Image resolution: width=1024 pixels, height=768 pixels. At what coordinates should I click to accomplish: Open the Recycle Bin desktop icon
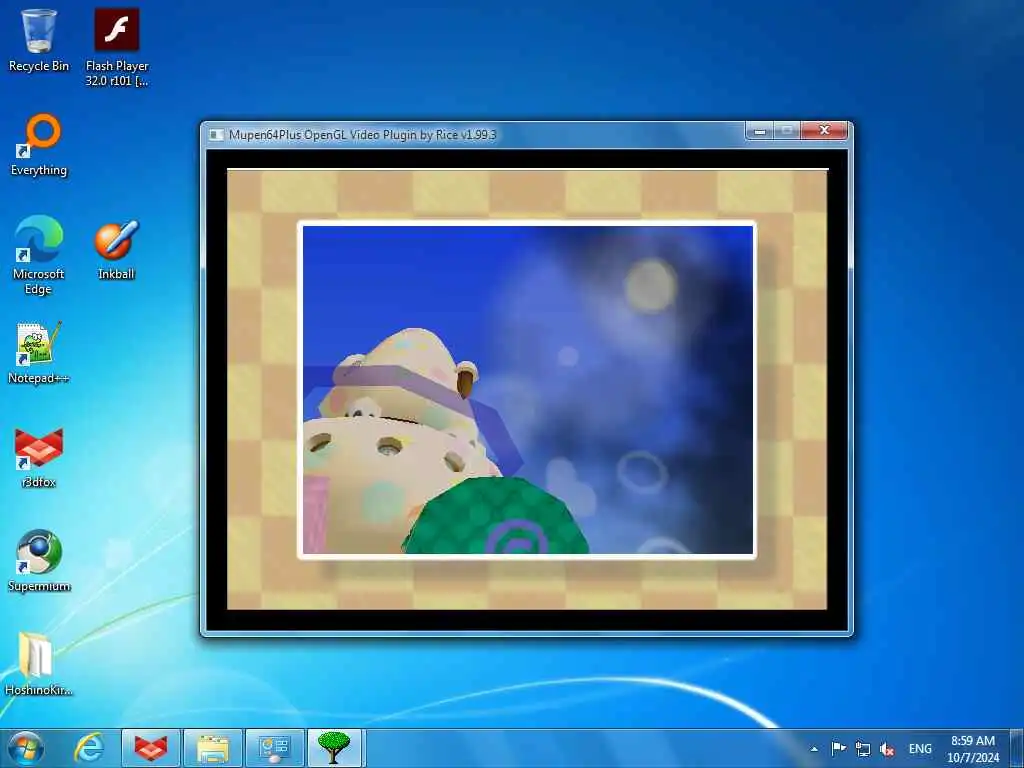[39, 39]
